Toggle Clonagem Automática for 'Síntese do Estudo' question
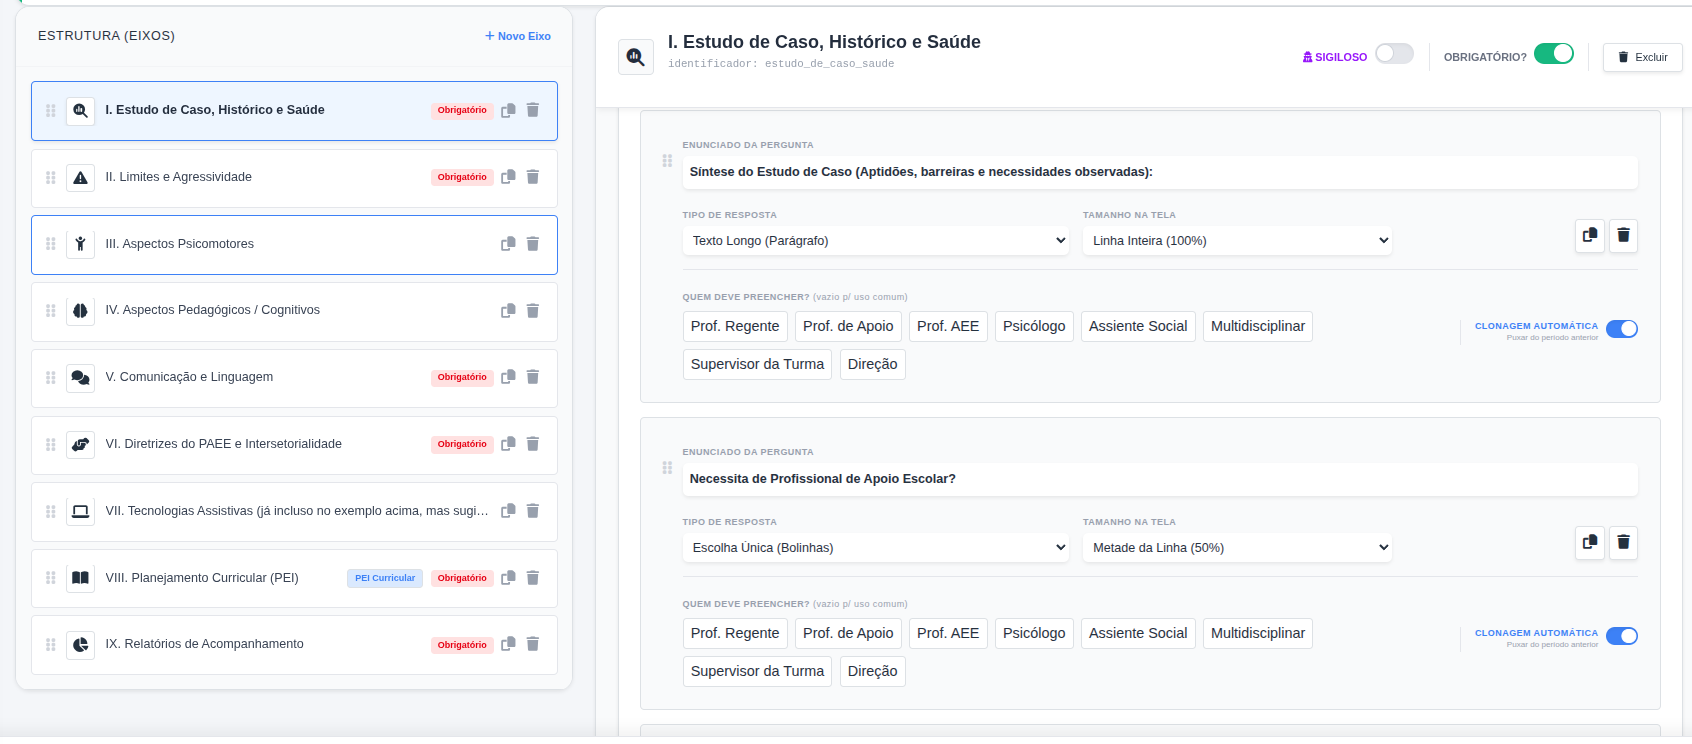This screenshot has height=744, width=1692. pos(1622,329)
